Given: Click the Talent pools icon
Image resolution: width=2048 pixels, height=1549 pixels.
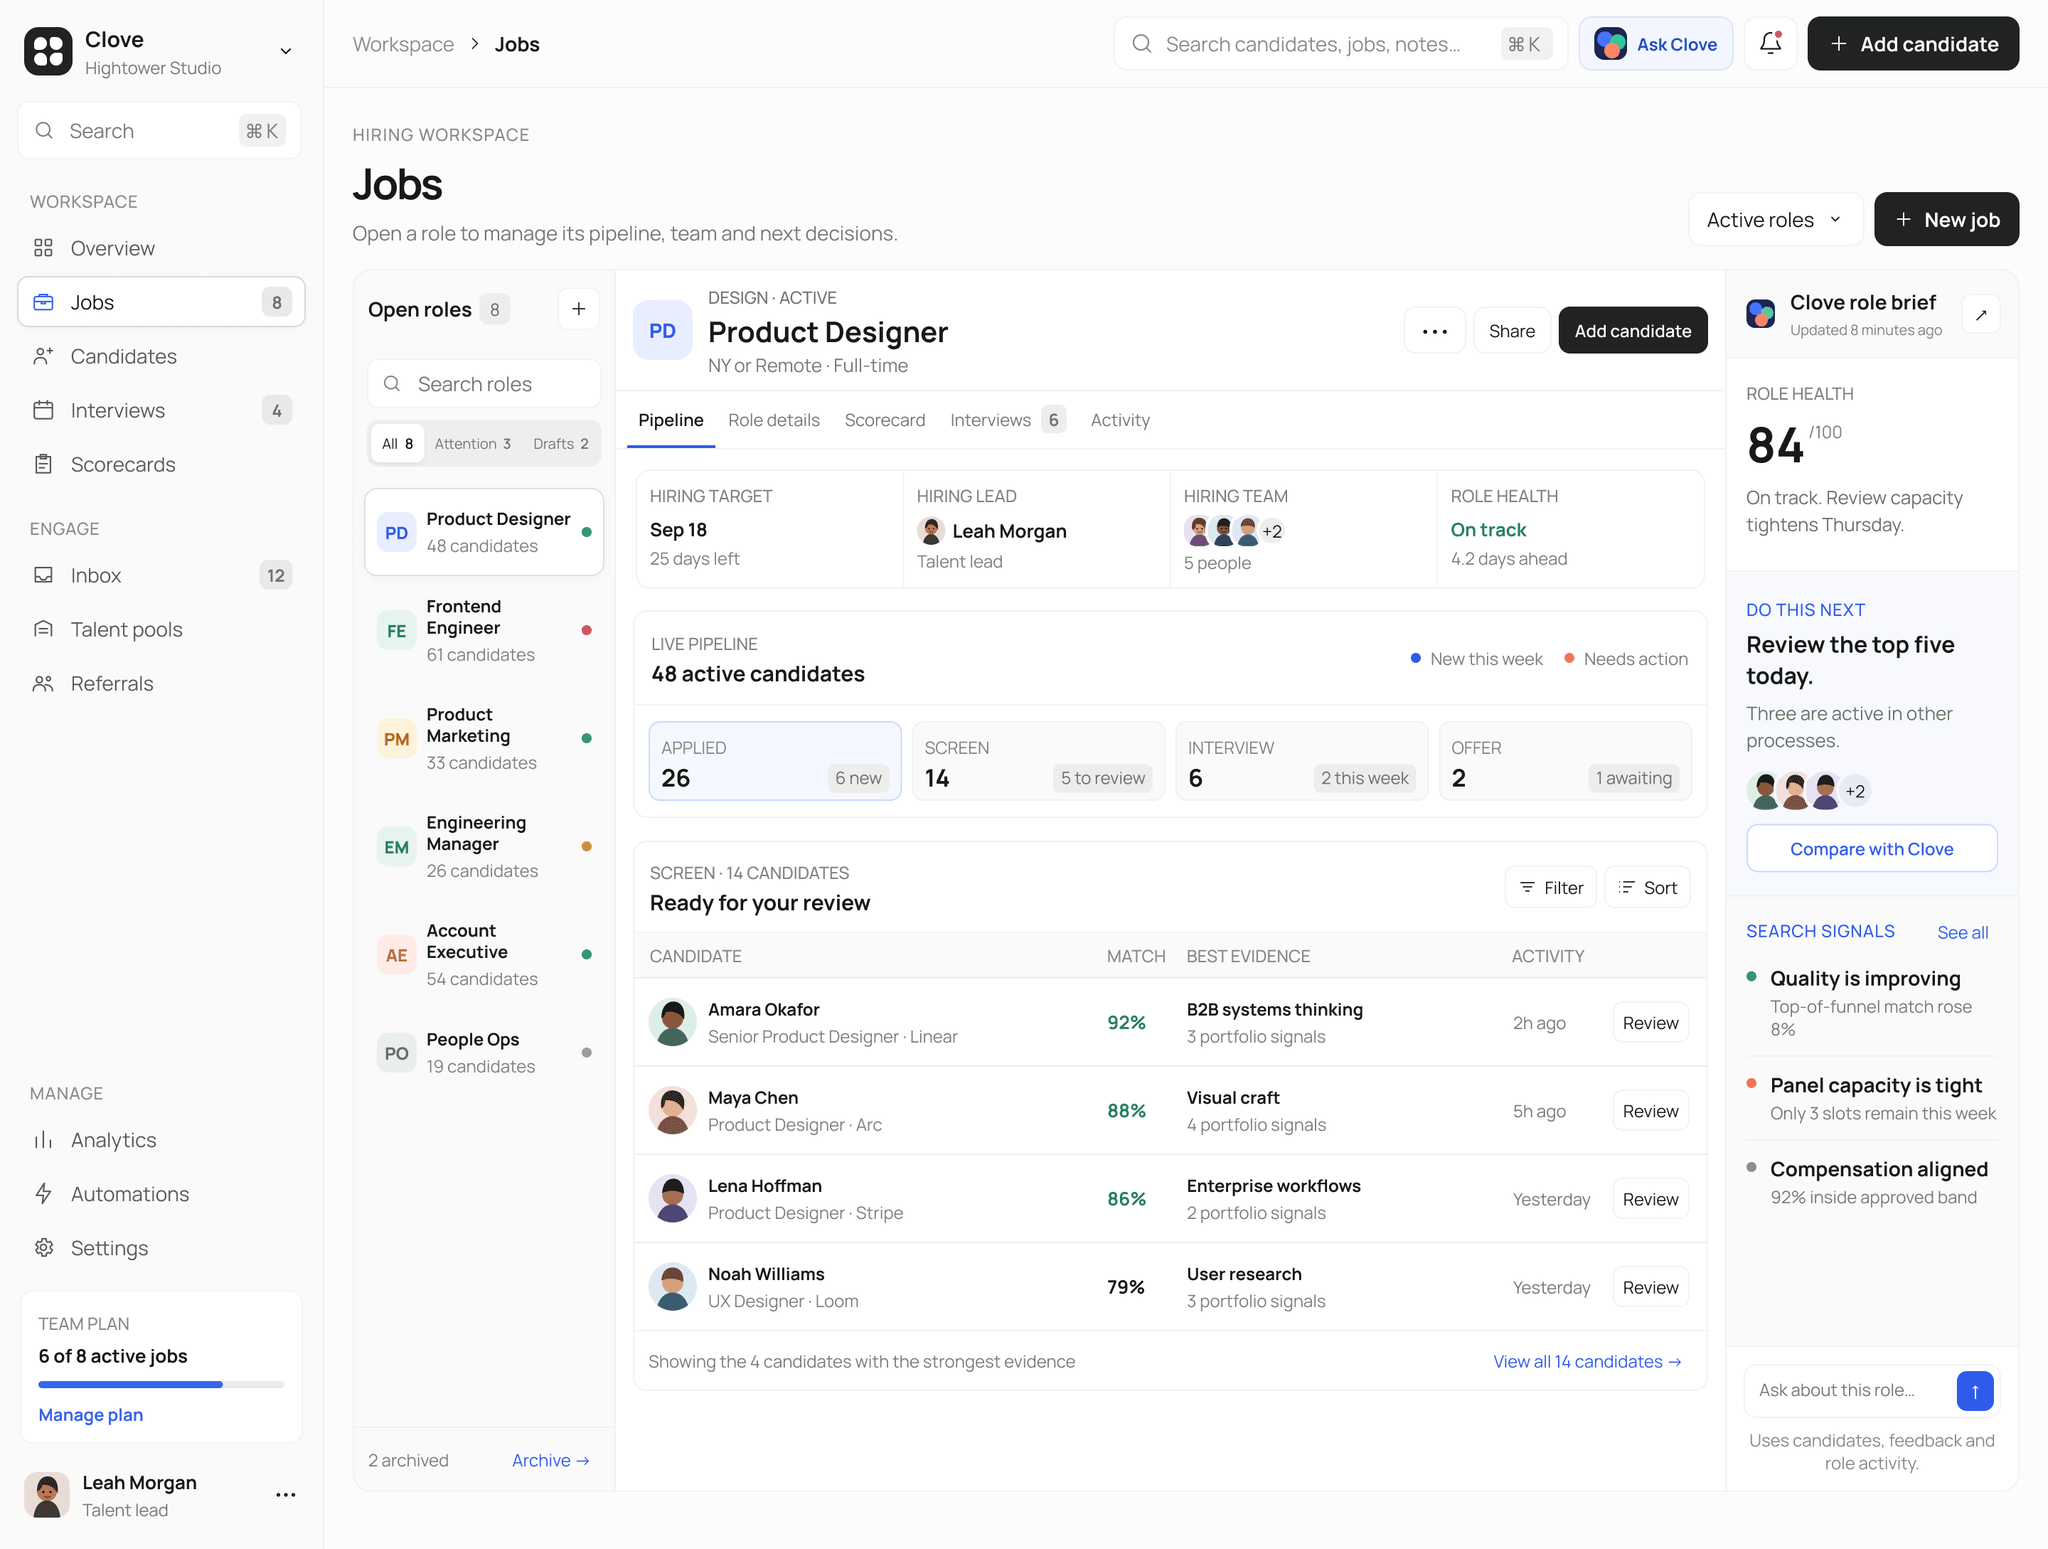Looking at the screenshot, I should click(x=43, y=629).
